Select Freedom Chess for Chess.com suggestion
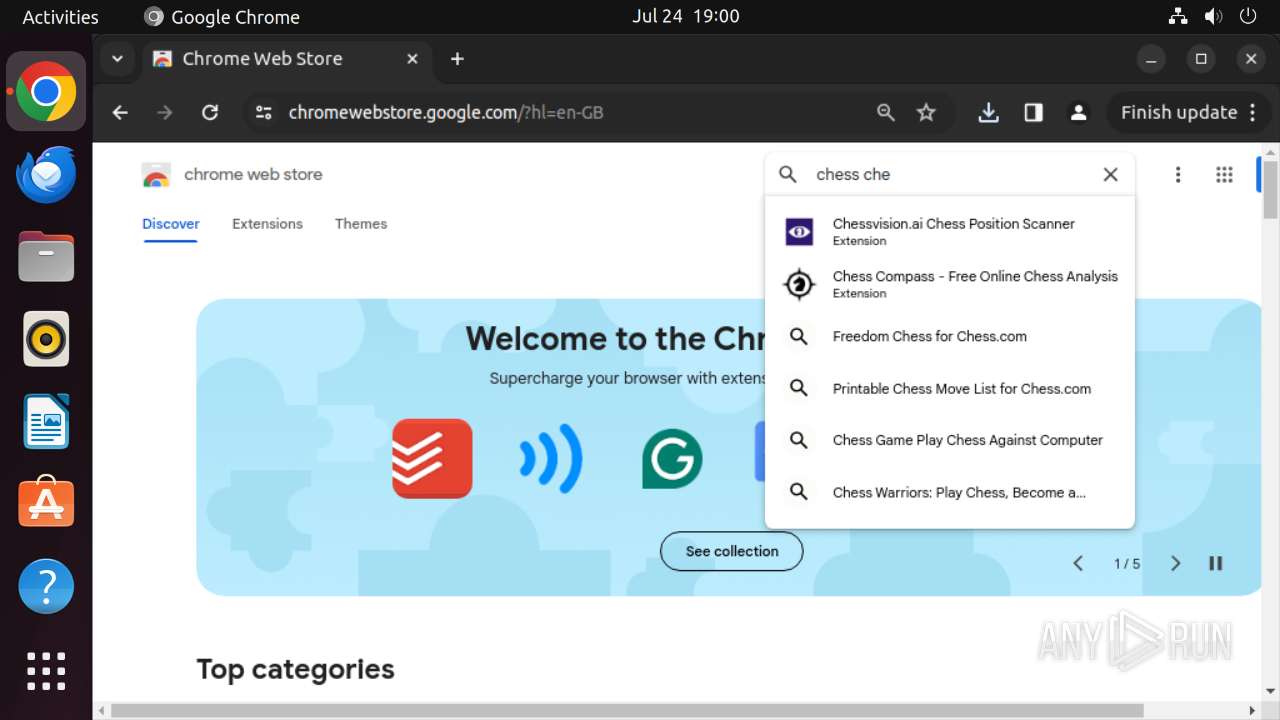The height and width of the screenshot is (720, 1280). pyautogui.click(x=950, y=337)
